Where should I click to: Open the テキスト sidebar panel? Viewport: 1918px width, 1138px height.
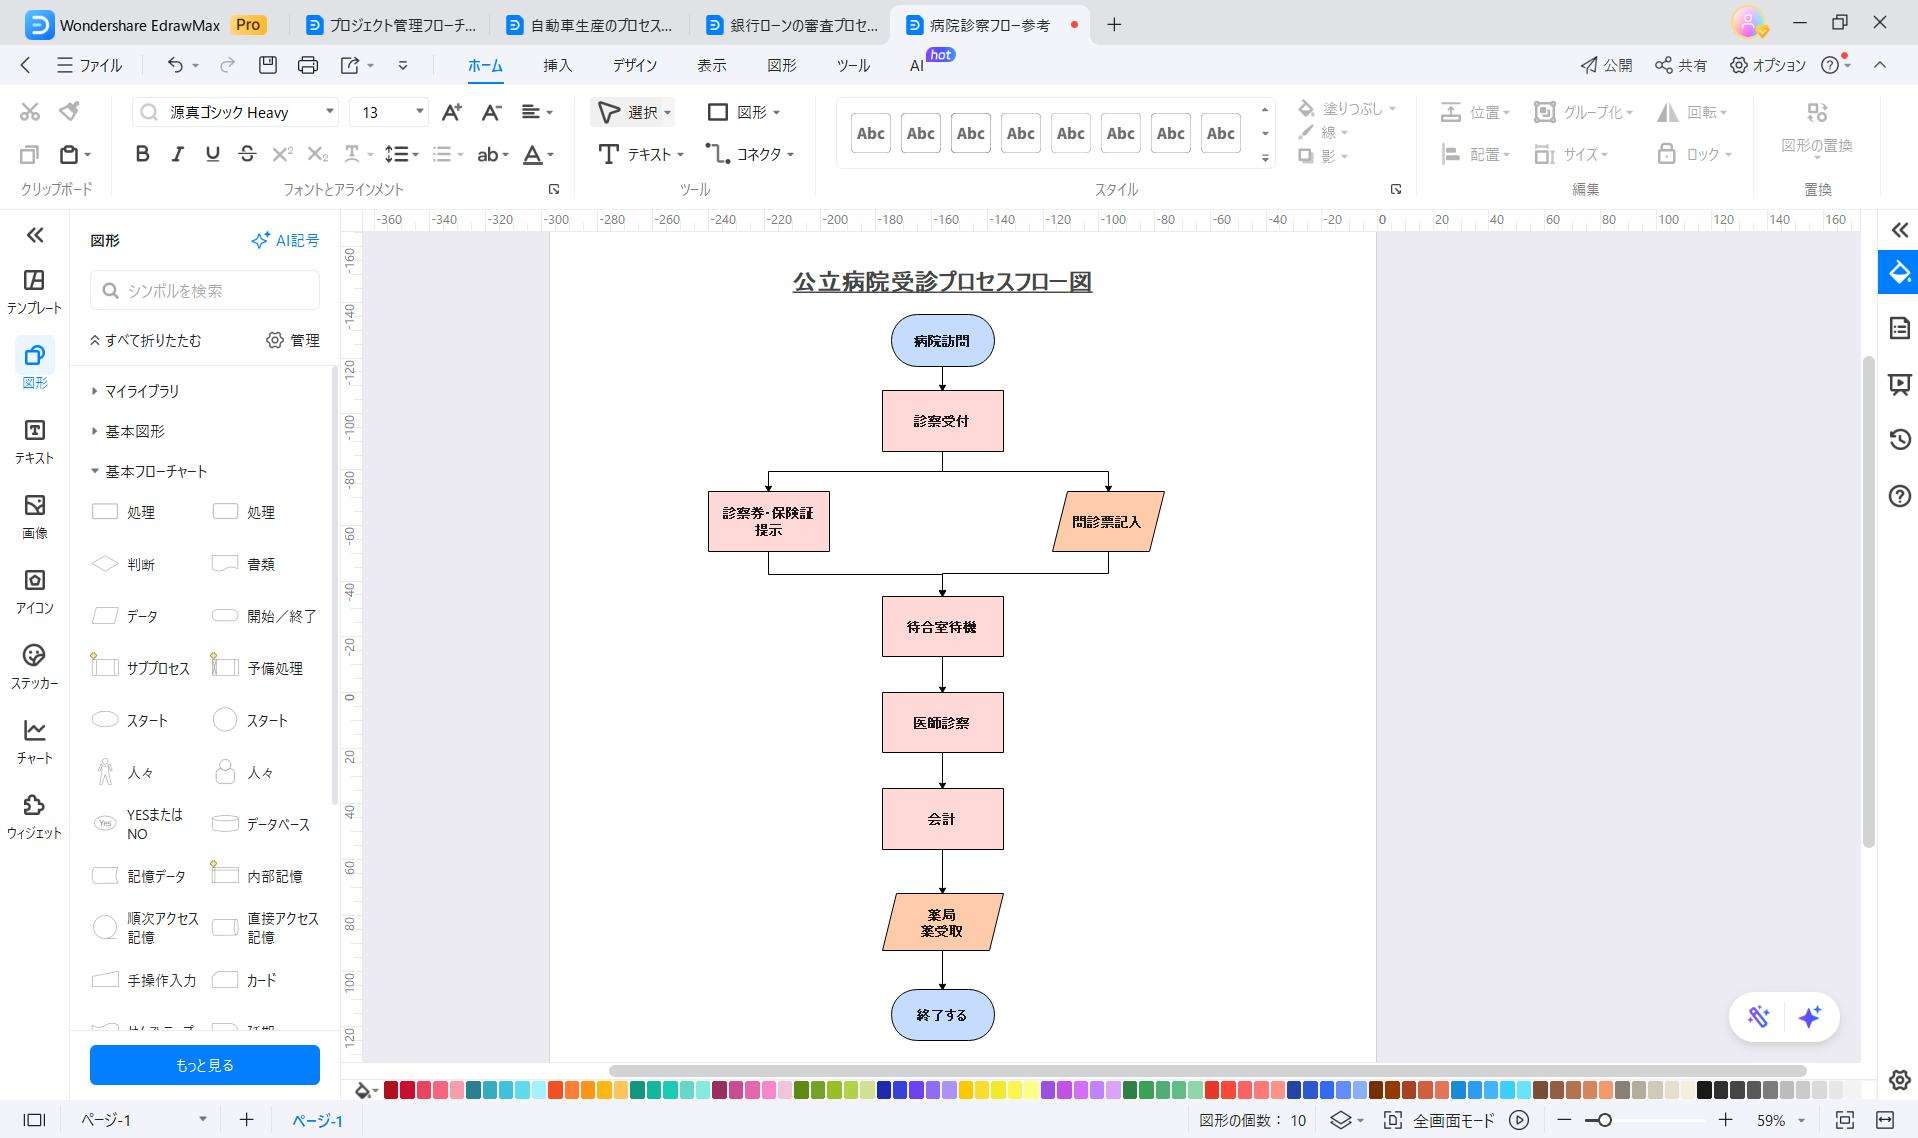click(34, 441)
